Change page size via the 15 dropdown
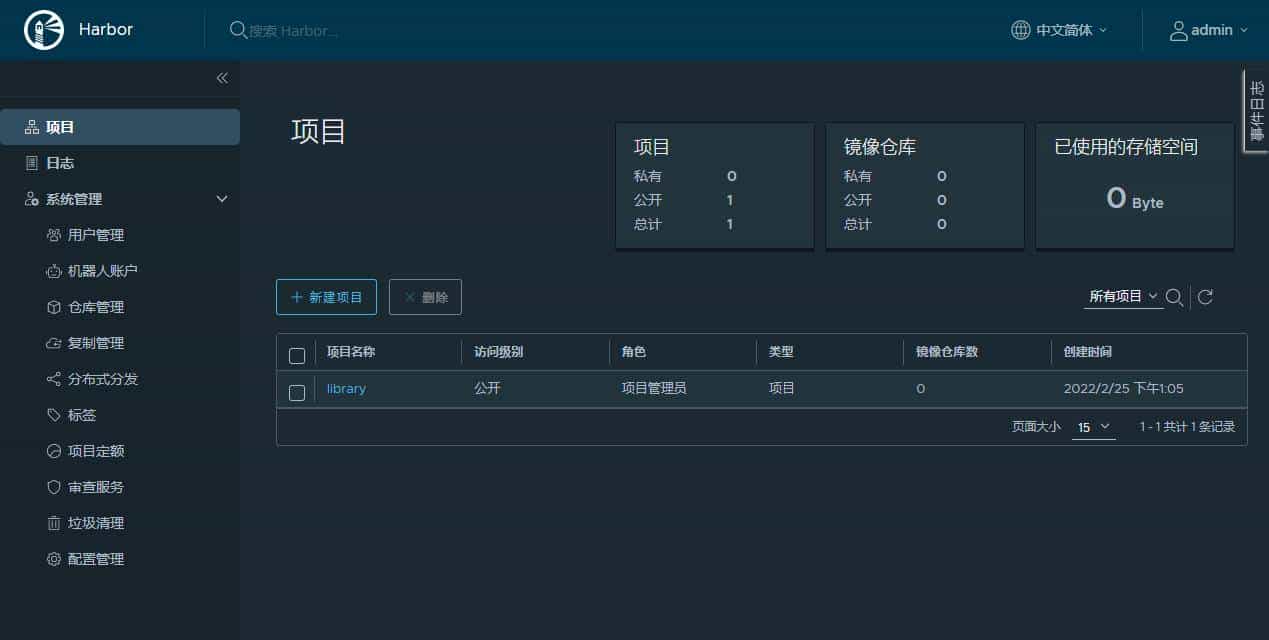This screenshot has height=640, width=1269. pyautogui.click(x=1092, y=426)
